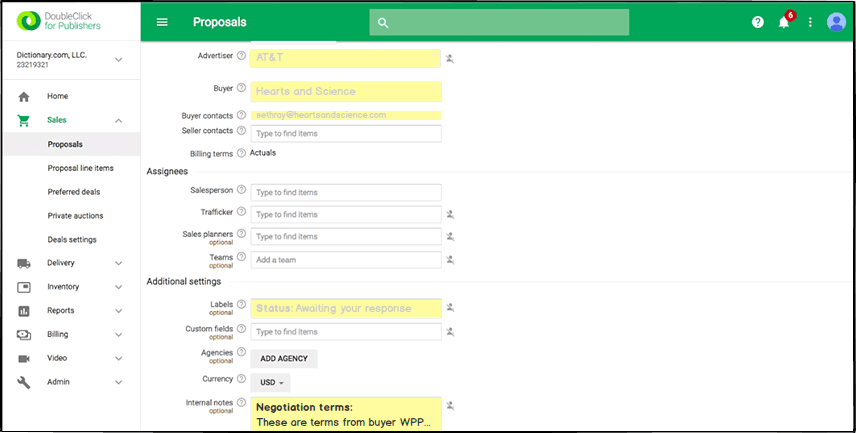Click the Labels field showing Awaiting your response

[346, 309]
